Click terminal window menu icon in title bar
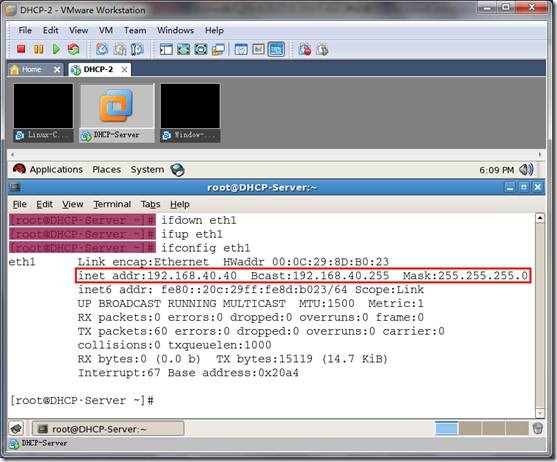Image resolution: width=557 pixels, height=462 pixels. [x=15, y=187]
